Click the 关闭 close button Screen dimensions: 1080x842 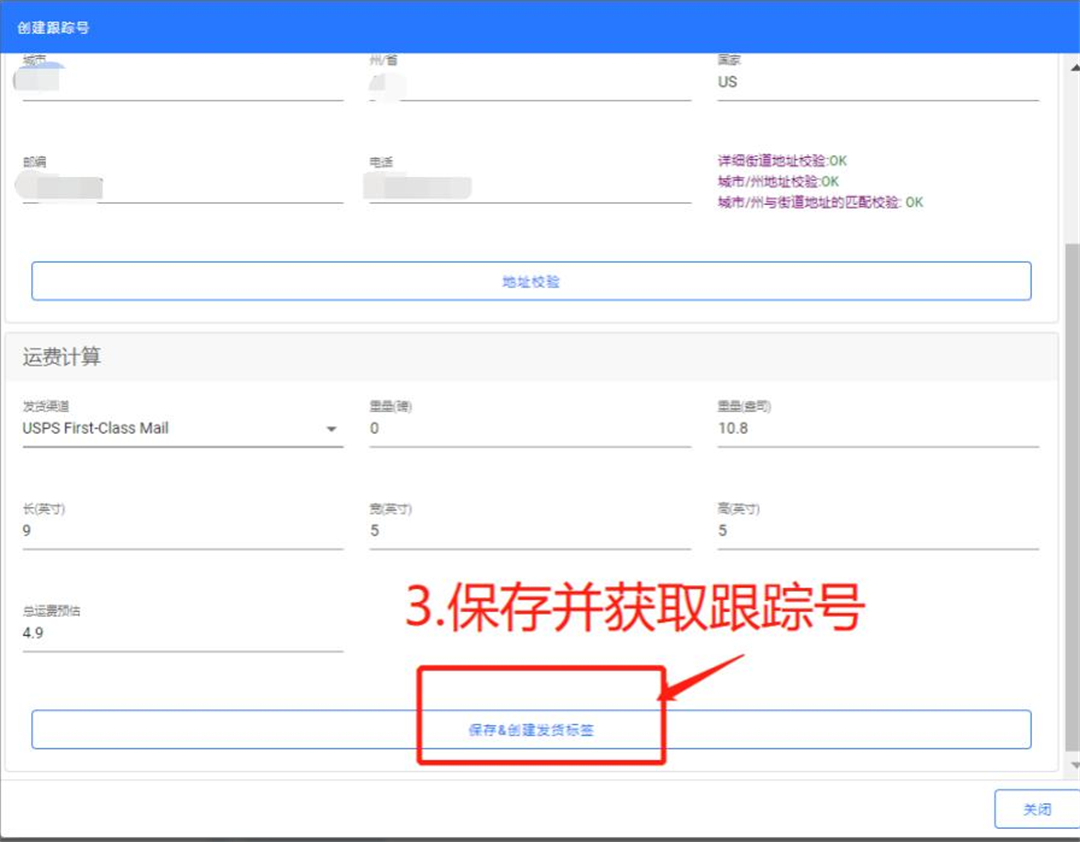pyautogui.click(x=1037, y=809)
